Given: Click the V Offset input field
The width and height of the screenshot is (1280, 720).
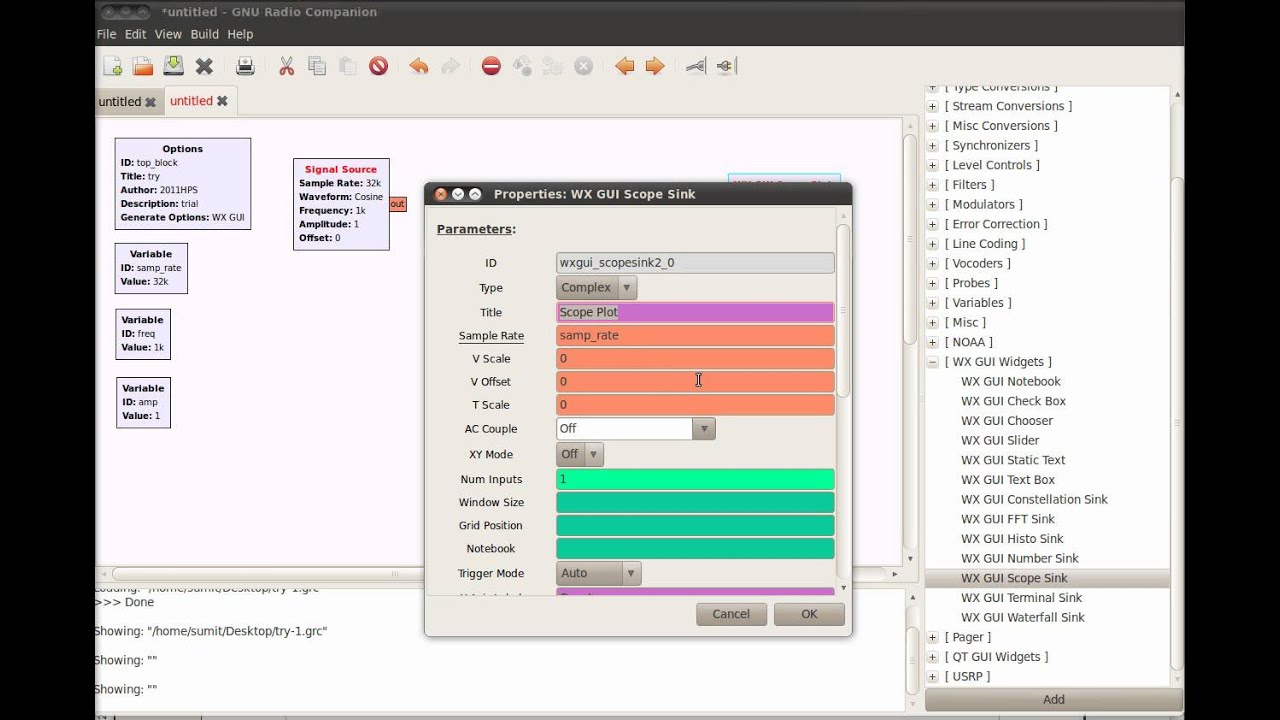Looking at the screenshot, I should click(x=695, y=381).
